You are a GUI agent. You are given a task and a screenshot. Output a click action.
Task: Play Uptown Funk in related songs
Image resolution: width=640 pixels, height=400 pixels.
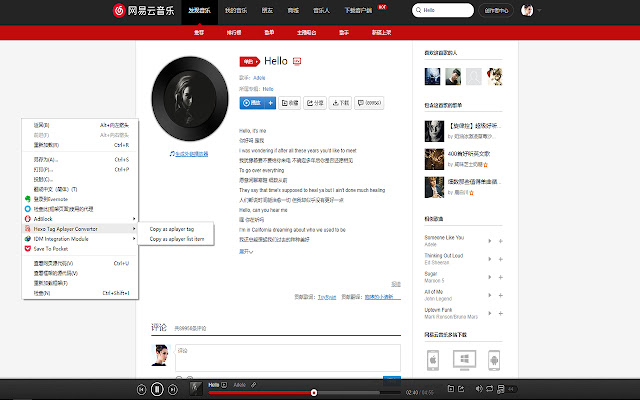[490, 313]
